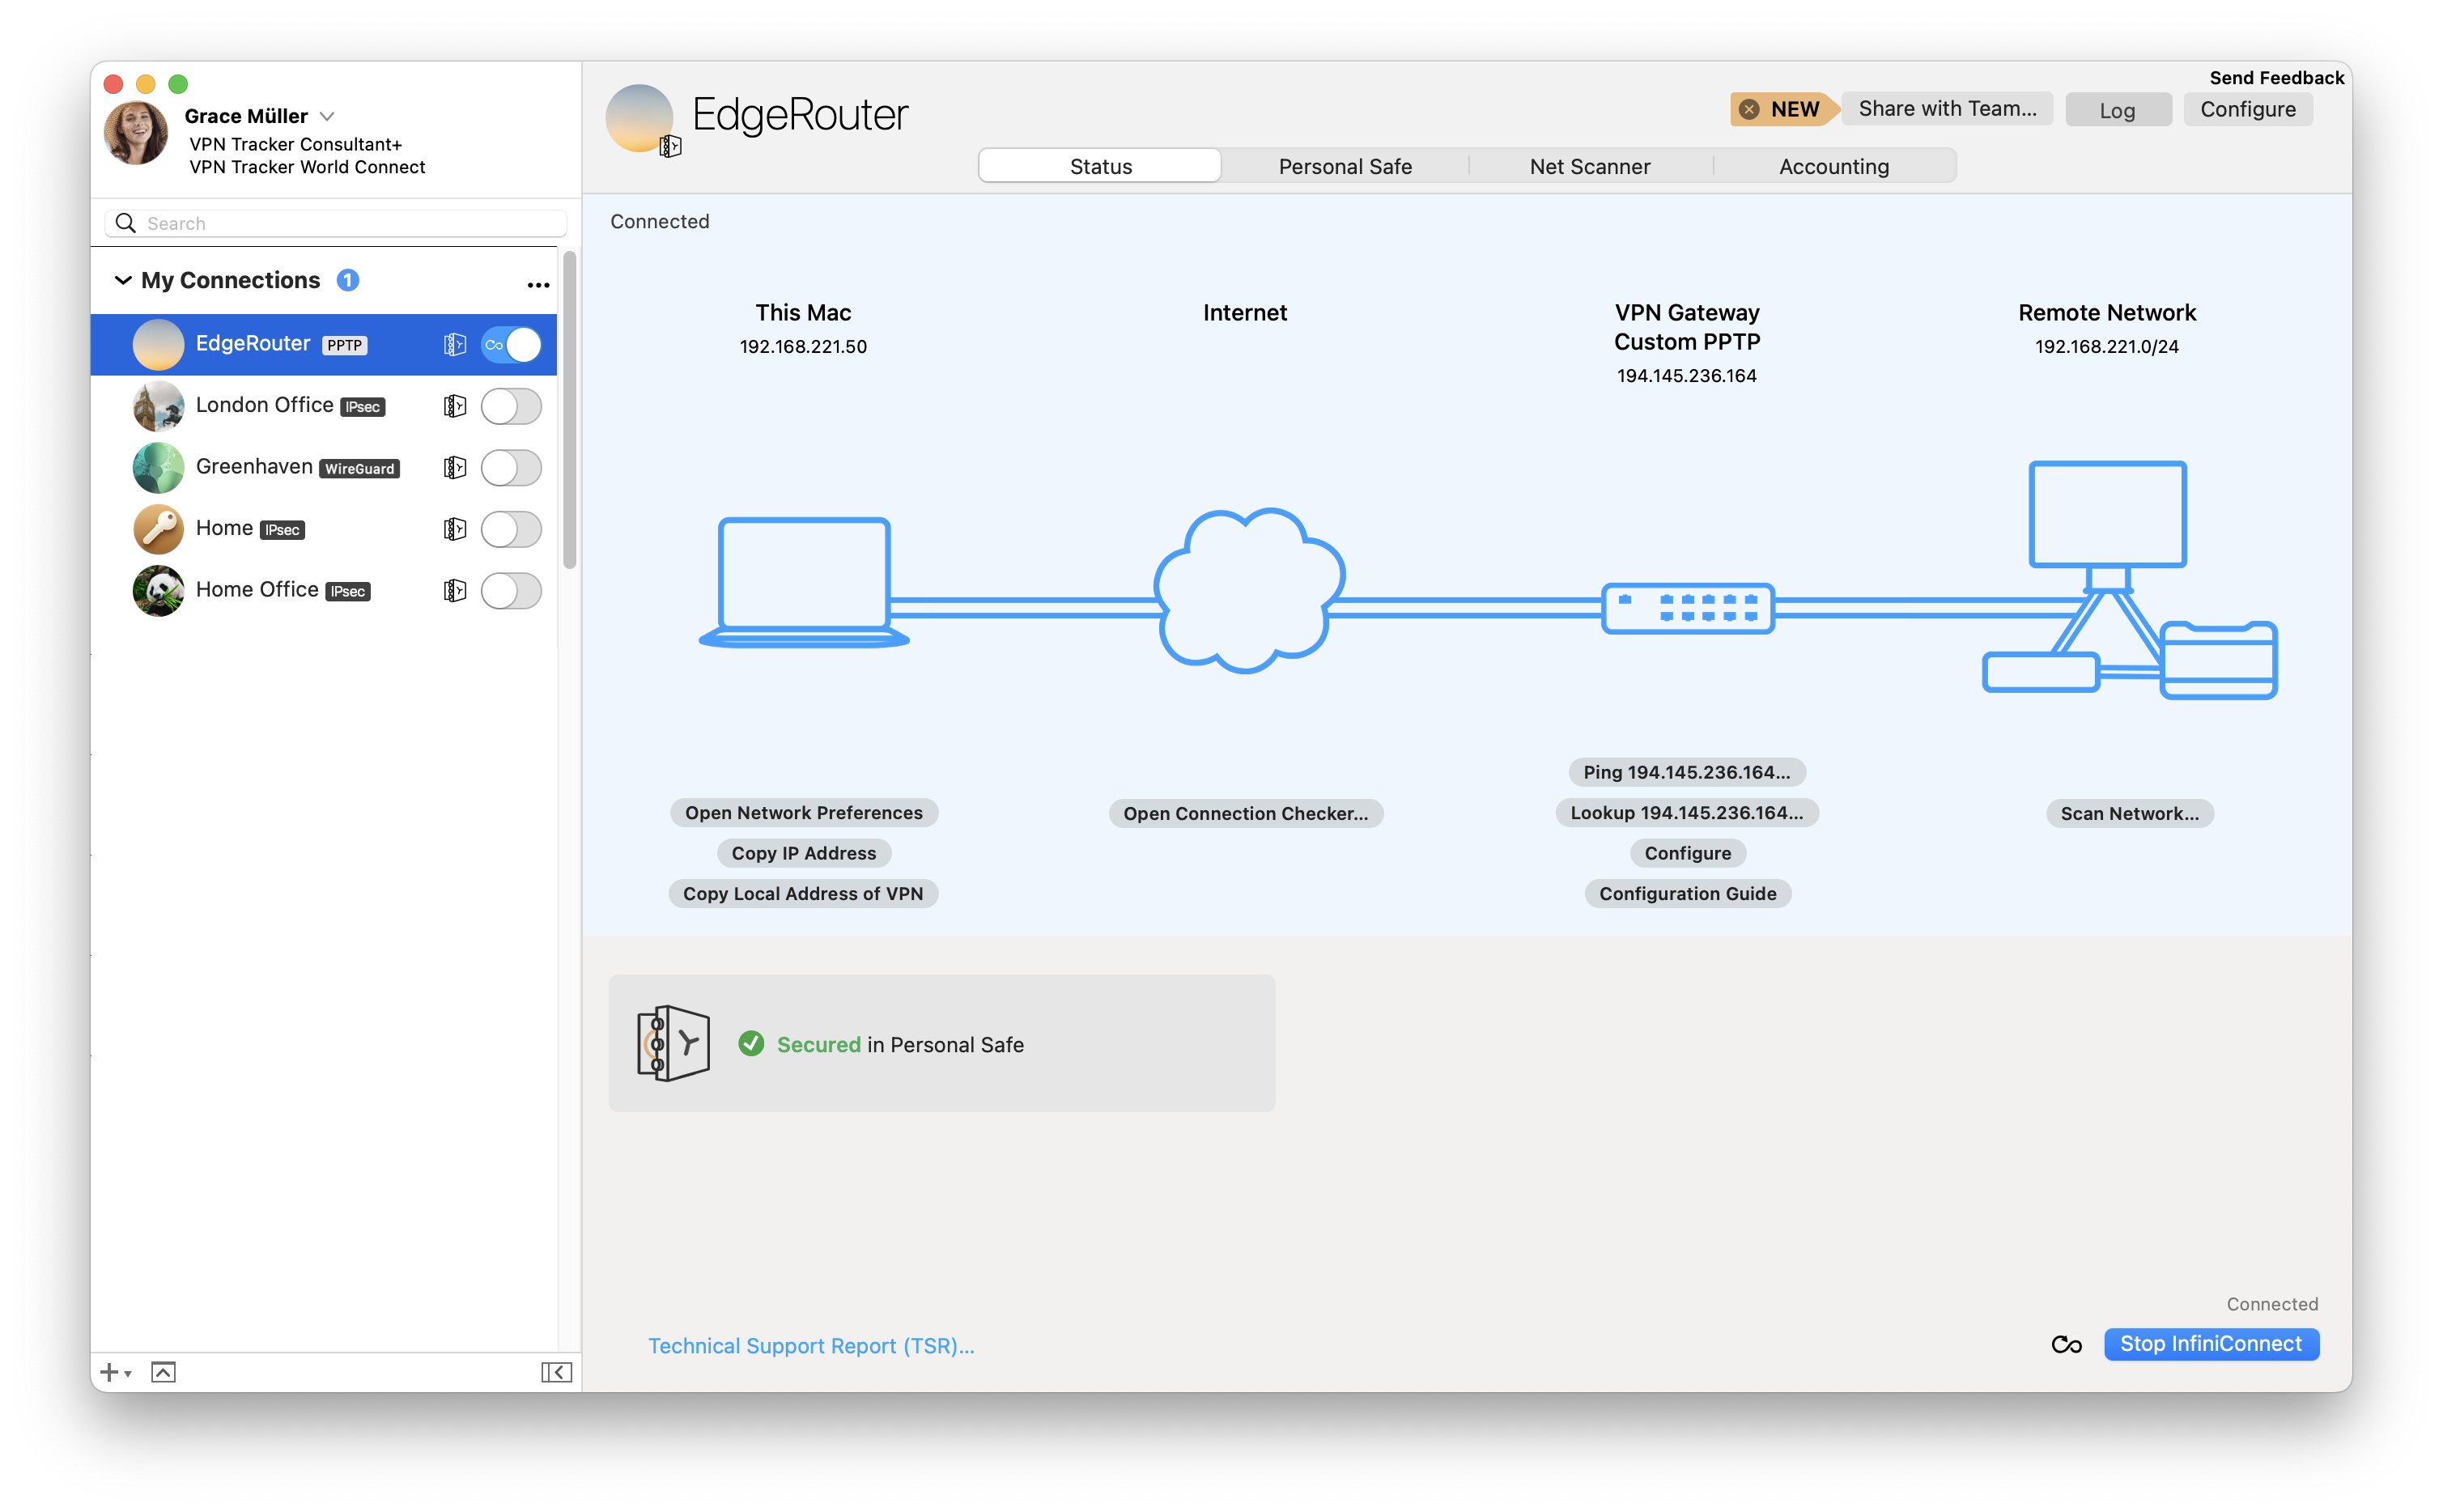Enable the London Office connection switch
2443x1512 pixels.
pyautogui.click(x=511, y=406)
